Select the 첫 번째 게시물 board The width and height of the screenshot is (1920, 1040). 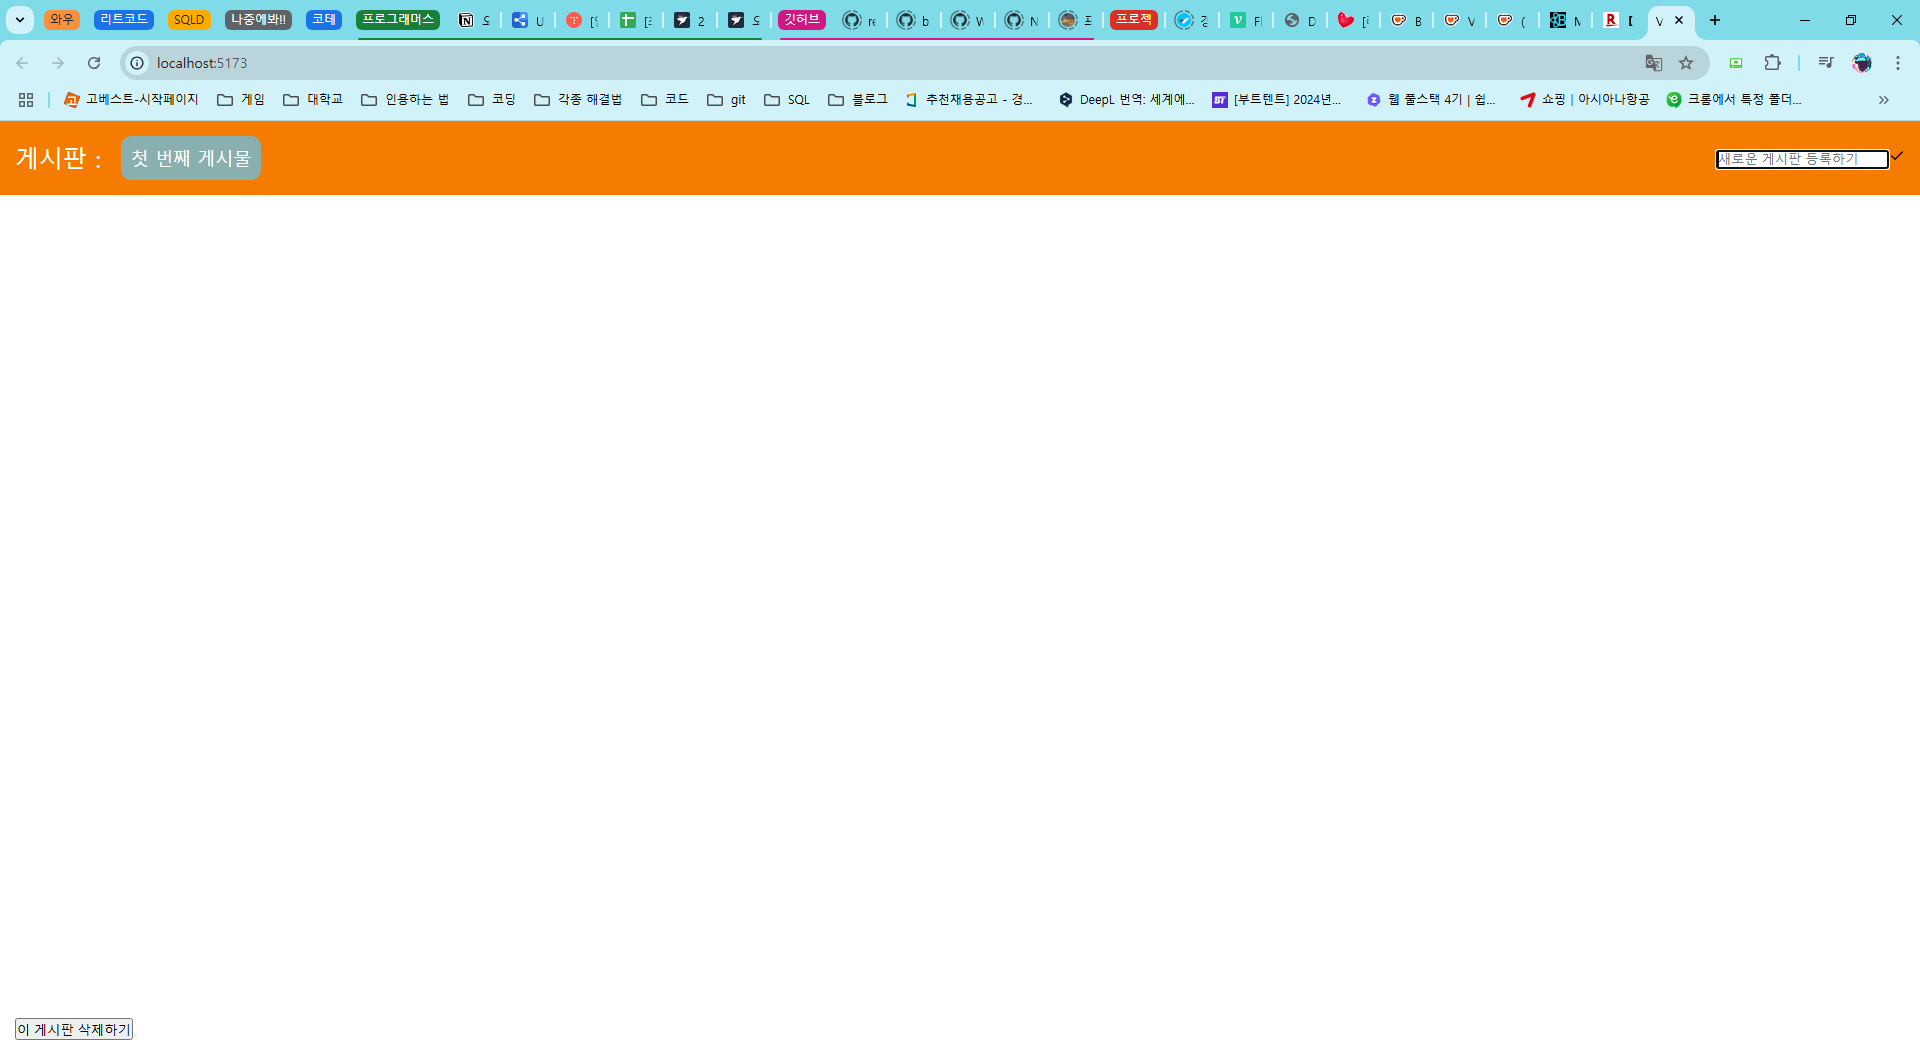click(191, 158)
